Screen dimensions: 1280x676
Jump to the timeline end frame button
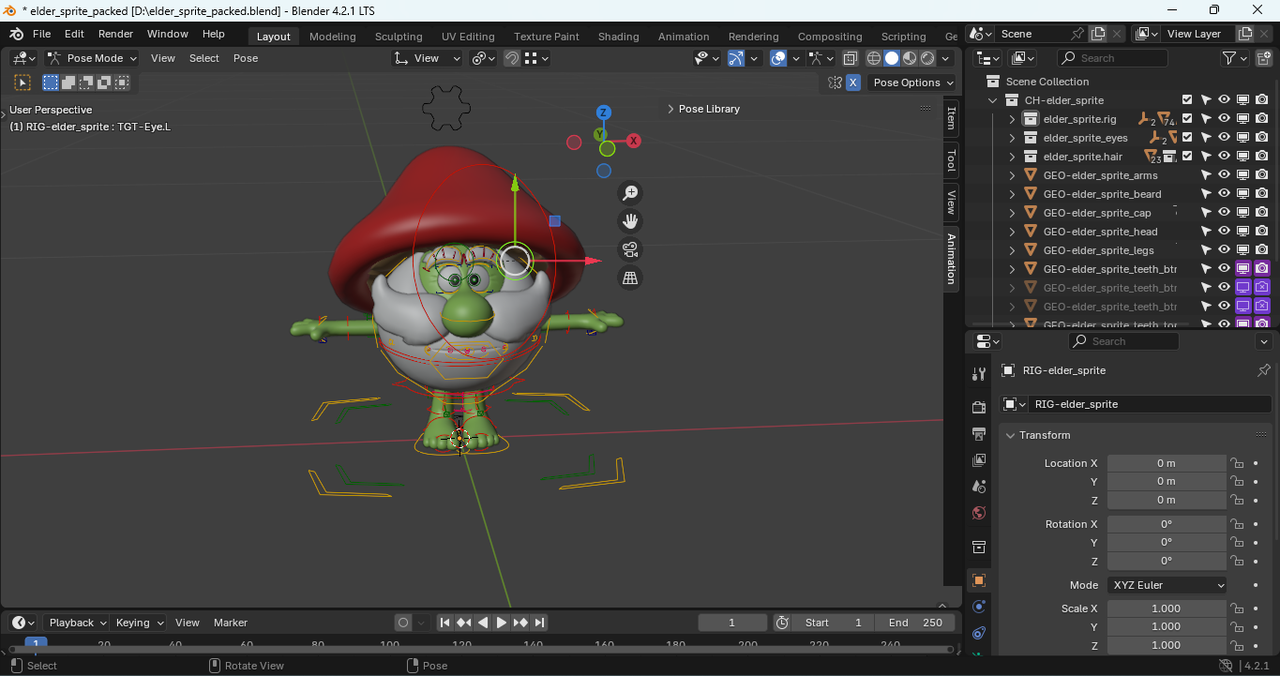click(540, 622)
